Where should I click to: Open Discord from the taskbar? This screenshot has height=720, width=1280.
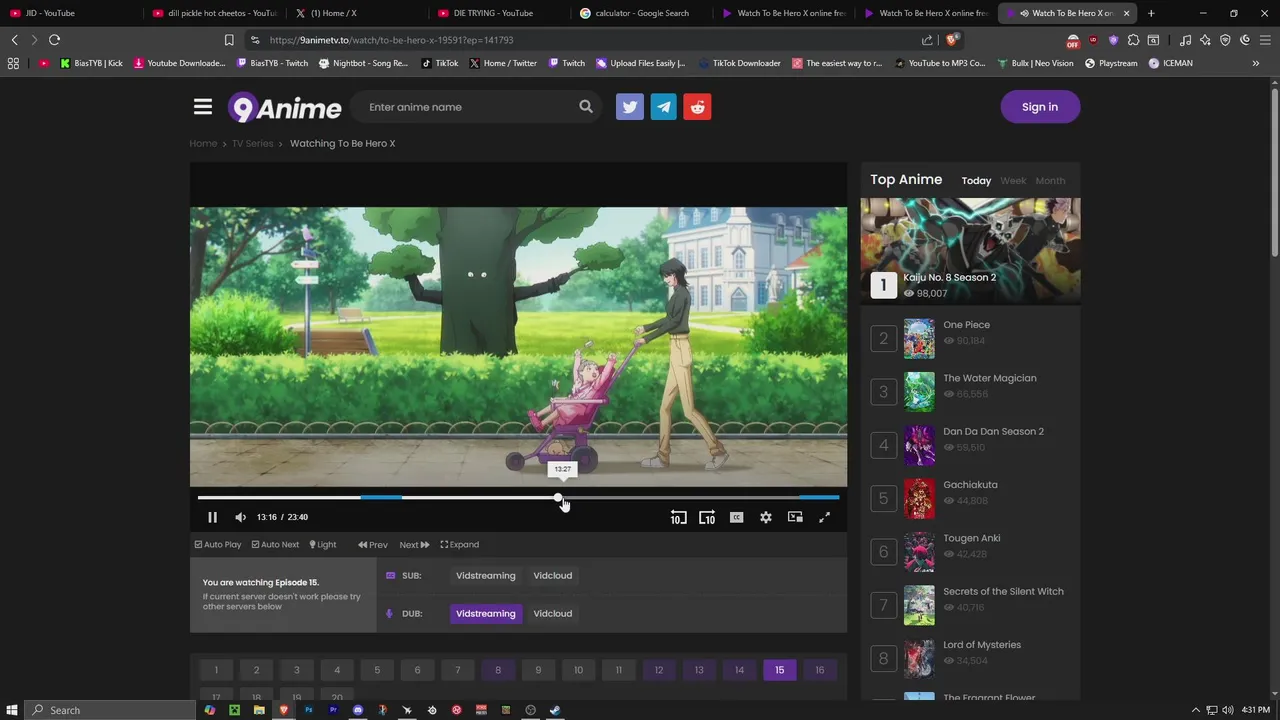point(358,710)
